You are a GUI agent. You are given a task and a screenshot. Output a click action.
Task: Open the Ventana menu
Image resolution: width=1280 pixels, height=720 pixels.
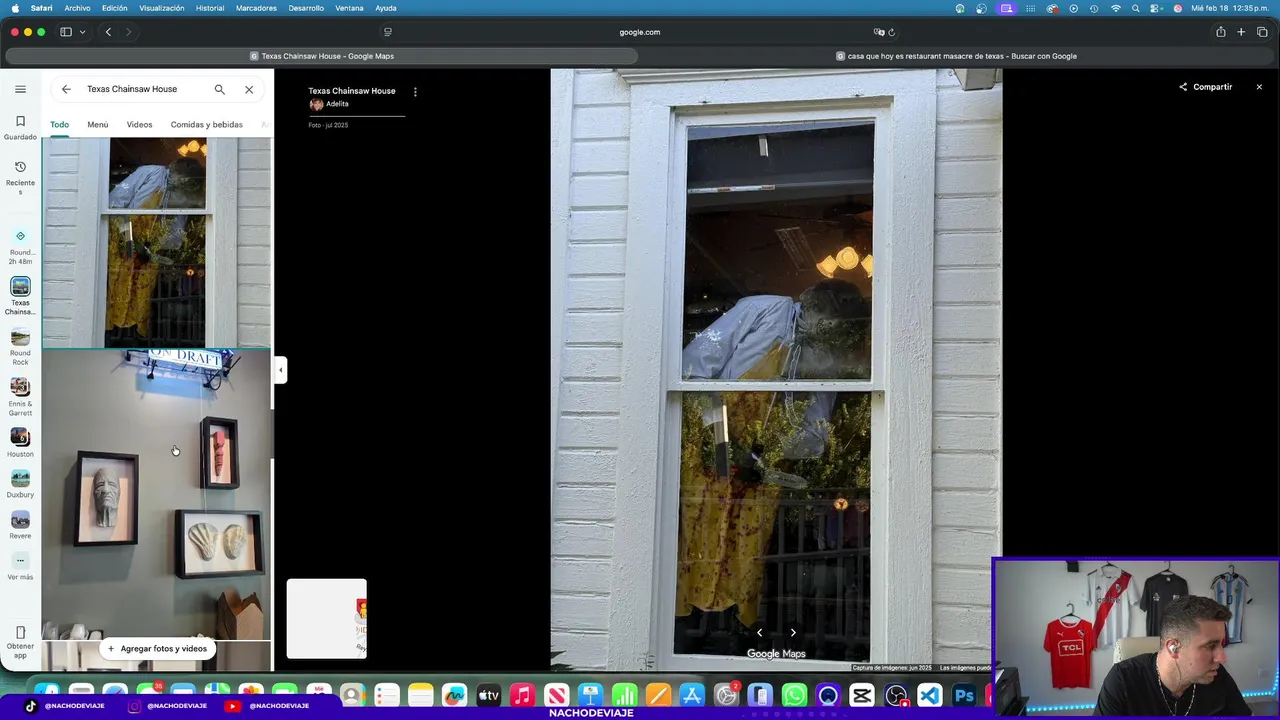pyautogui.click(x=349, y=8)
